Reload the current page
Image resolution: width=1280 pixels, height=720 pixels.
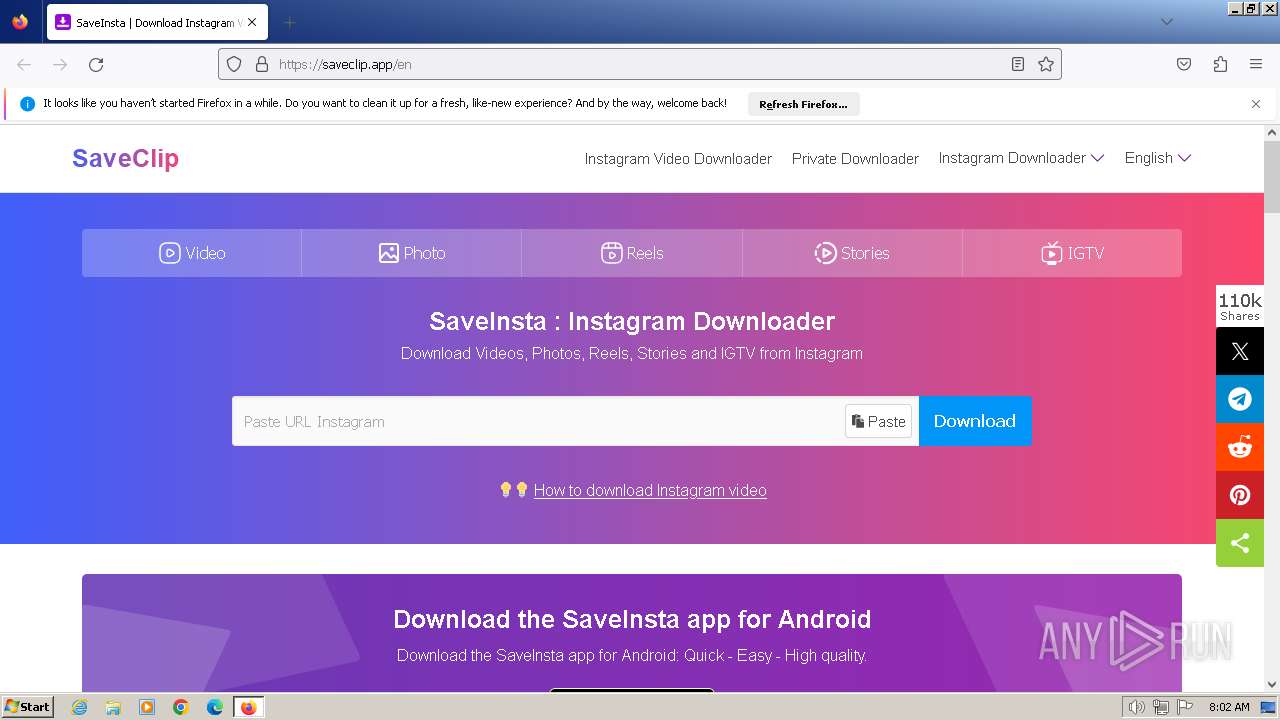point(96,64)
